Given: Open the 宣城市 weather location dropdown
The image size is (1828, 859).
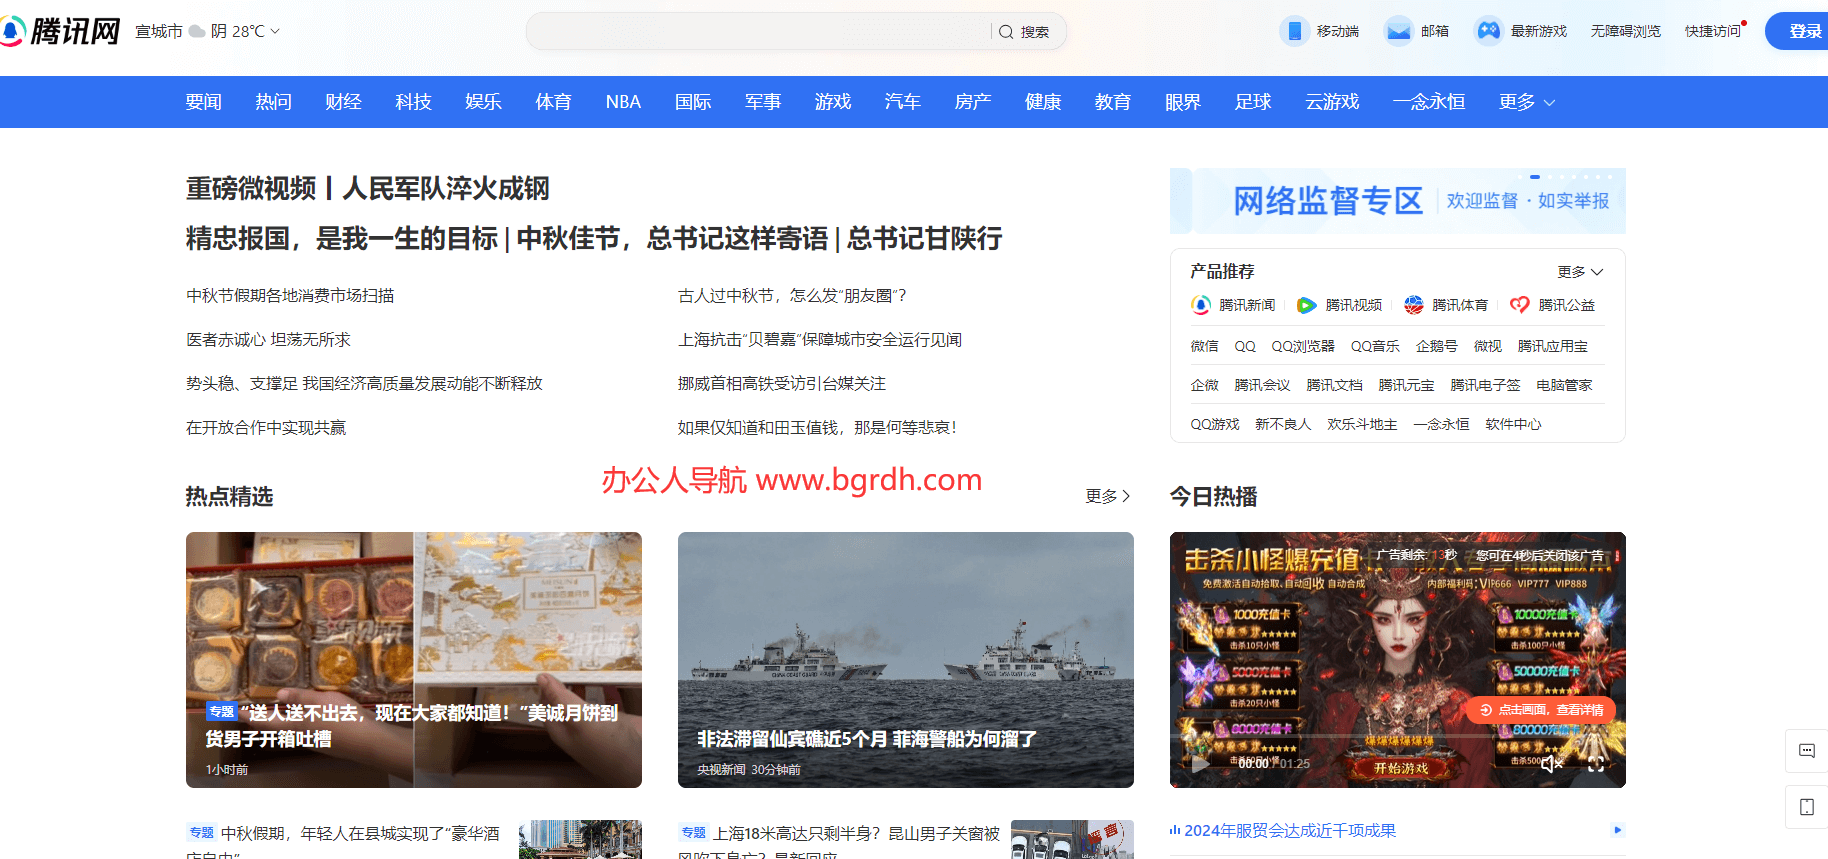Looking at the screenshot, I should [207, 31].
